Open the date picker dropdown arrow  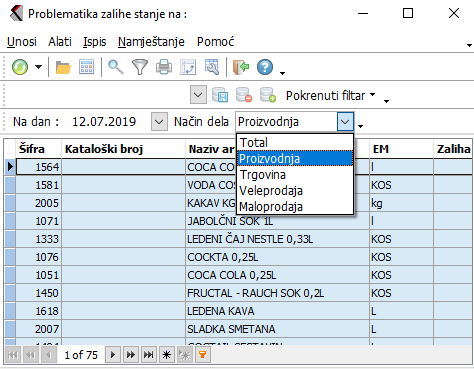[159, 122]
